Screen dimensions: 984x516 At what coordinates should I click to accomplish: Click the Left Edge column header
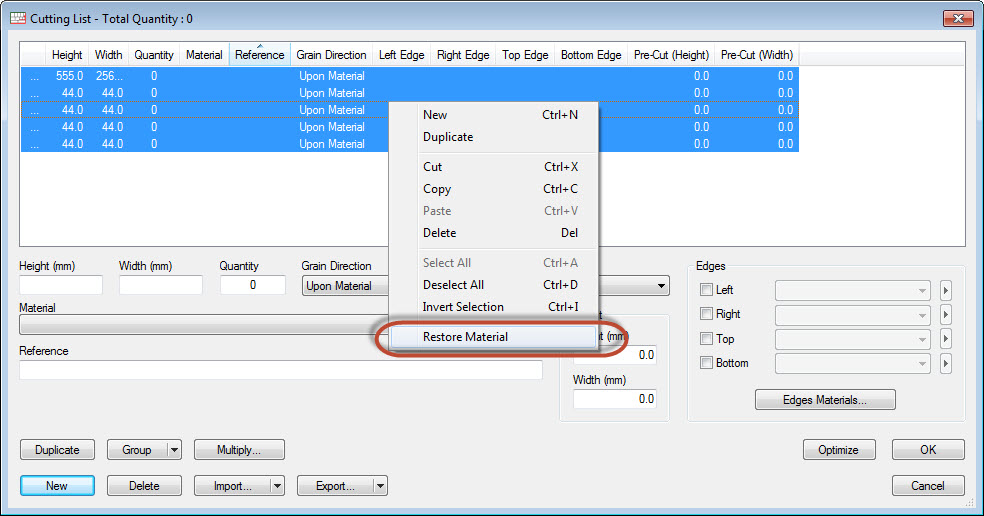pyautogui.click(x=402, y=55)
